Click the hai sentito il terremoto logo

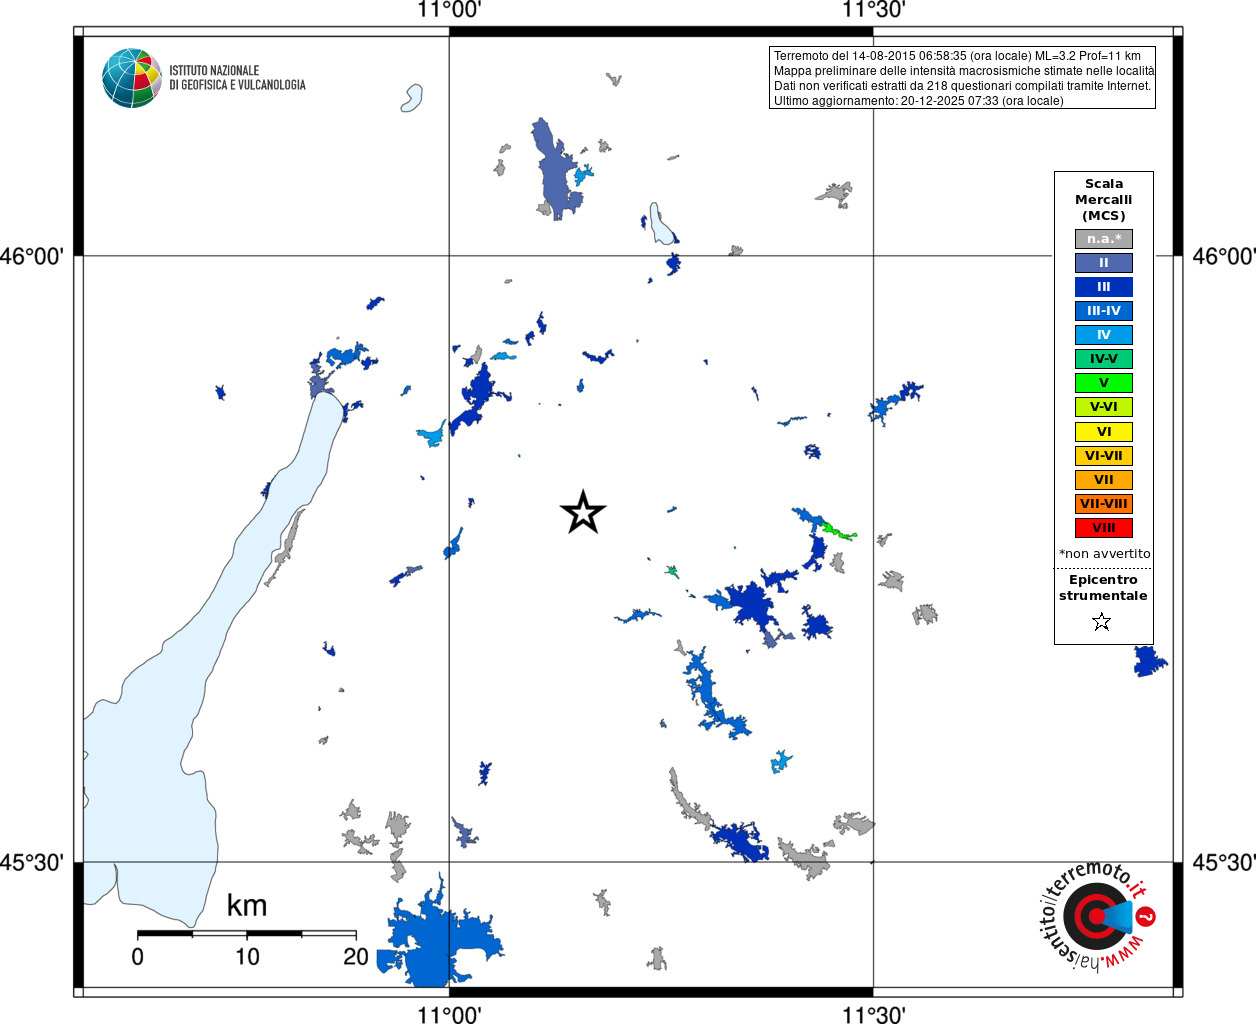point(1098,917)
